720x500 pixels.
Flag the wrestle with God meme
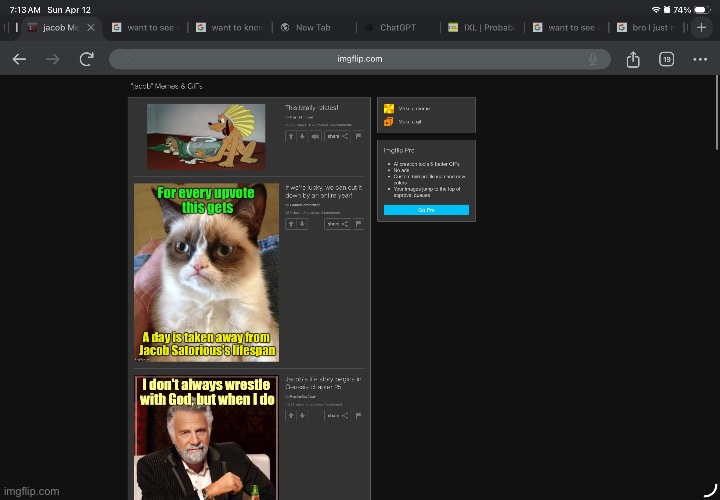click(x=359, y=416)
